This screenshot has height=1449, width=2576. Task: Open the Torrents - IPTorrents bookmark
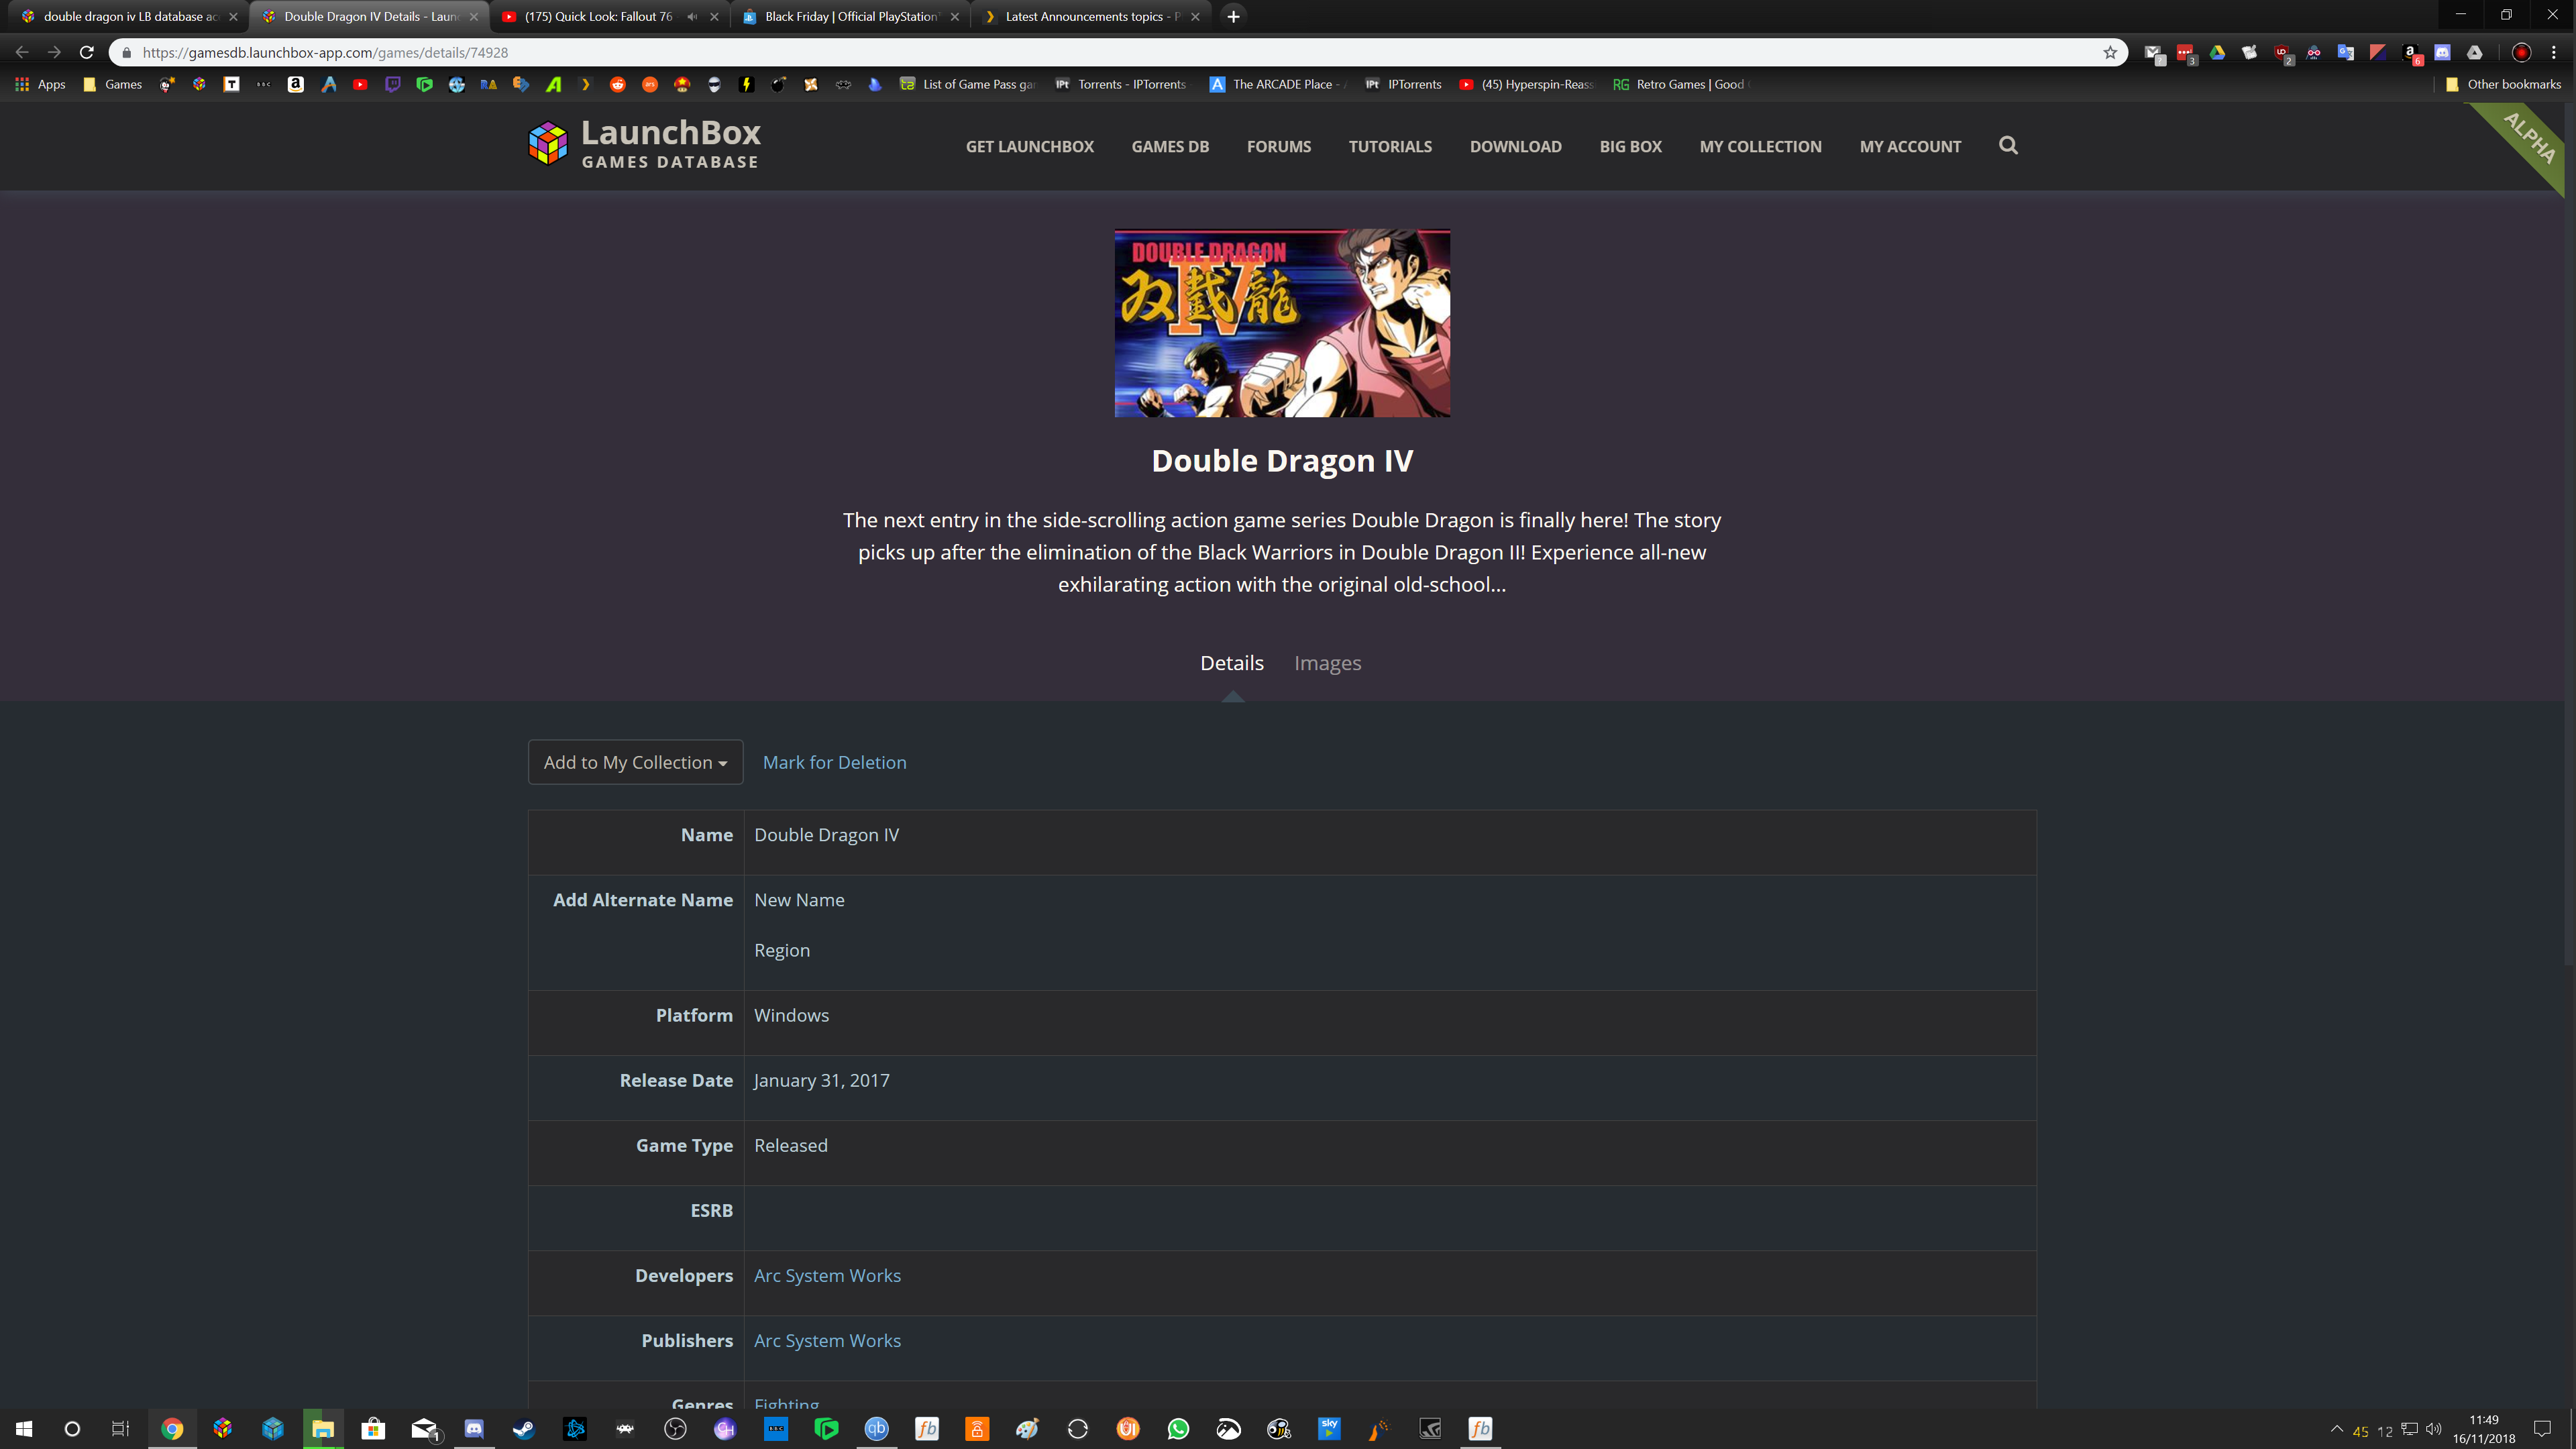(x=1121, y=85)
